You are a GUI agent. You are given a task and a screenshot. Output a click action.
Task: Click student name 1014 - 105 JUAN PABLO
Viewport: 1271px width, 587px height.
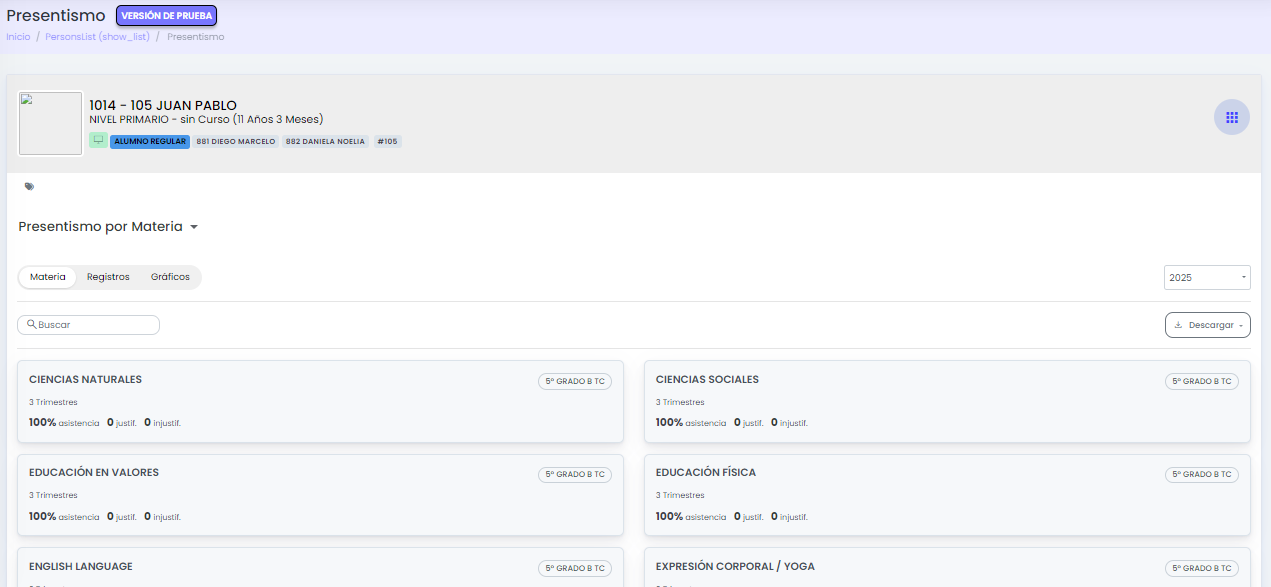(163, 105)
